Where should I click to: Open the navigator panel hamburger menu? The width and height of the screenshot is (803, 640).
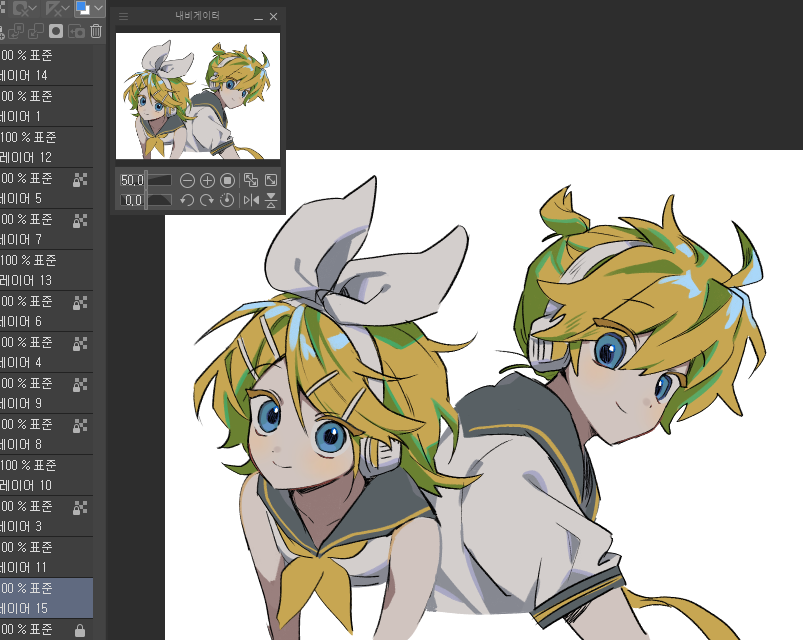pos(123,16)
